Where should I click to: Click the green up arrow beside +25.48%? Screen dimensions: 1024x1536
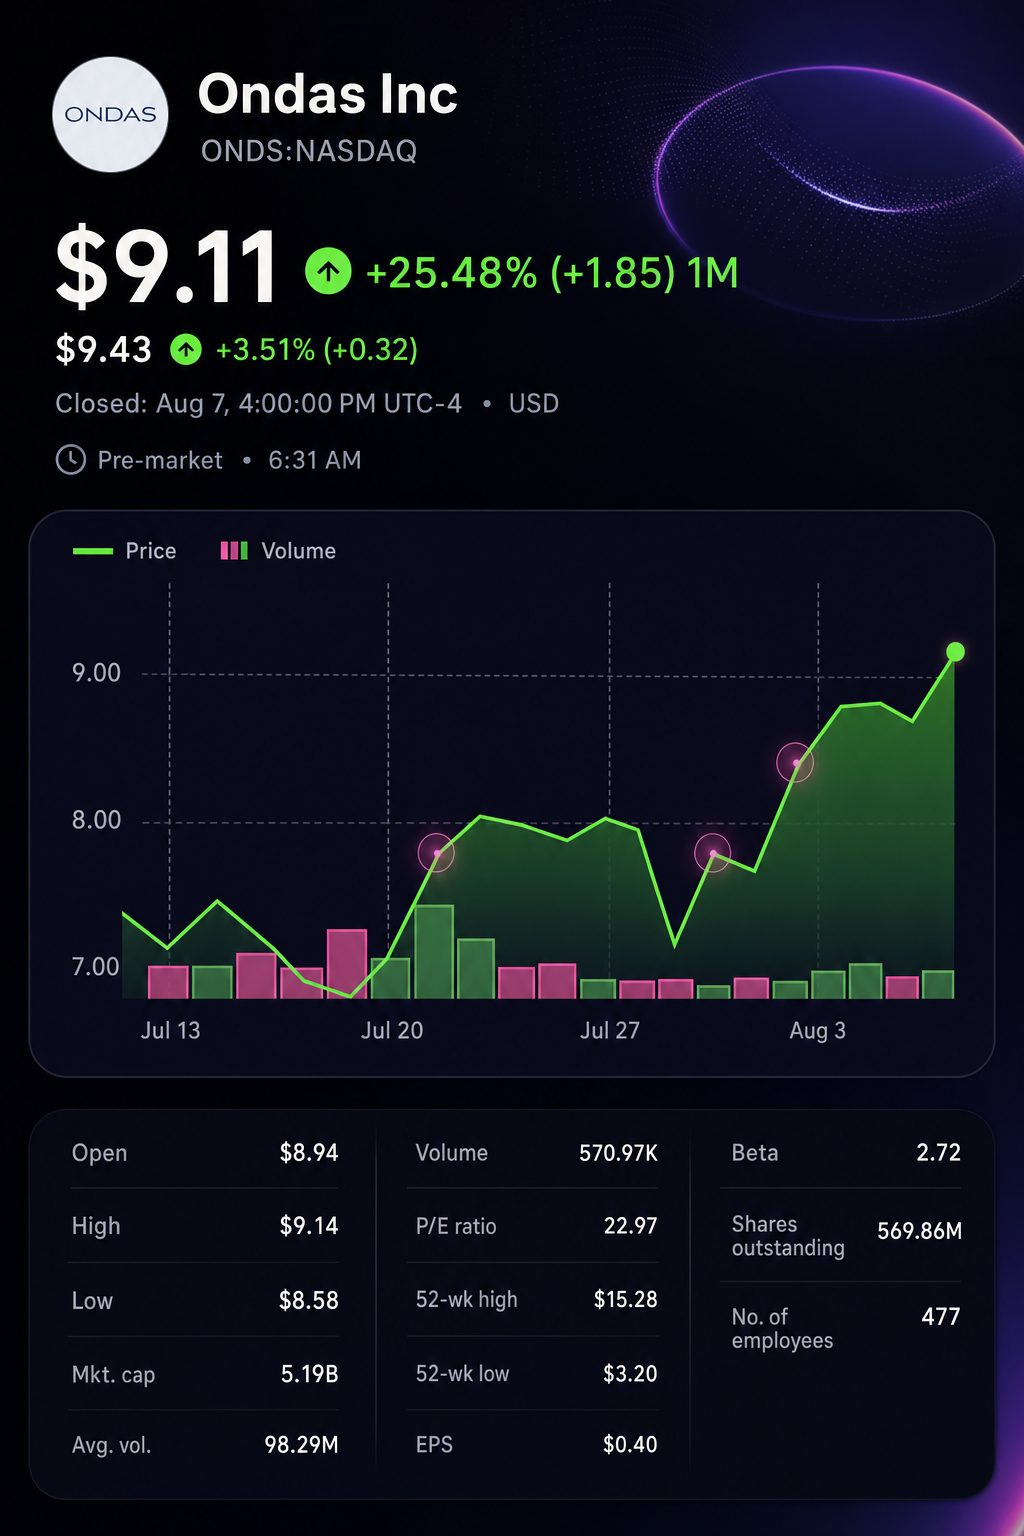pyautogui.click(x=328, y=271)
